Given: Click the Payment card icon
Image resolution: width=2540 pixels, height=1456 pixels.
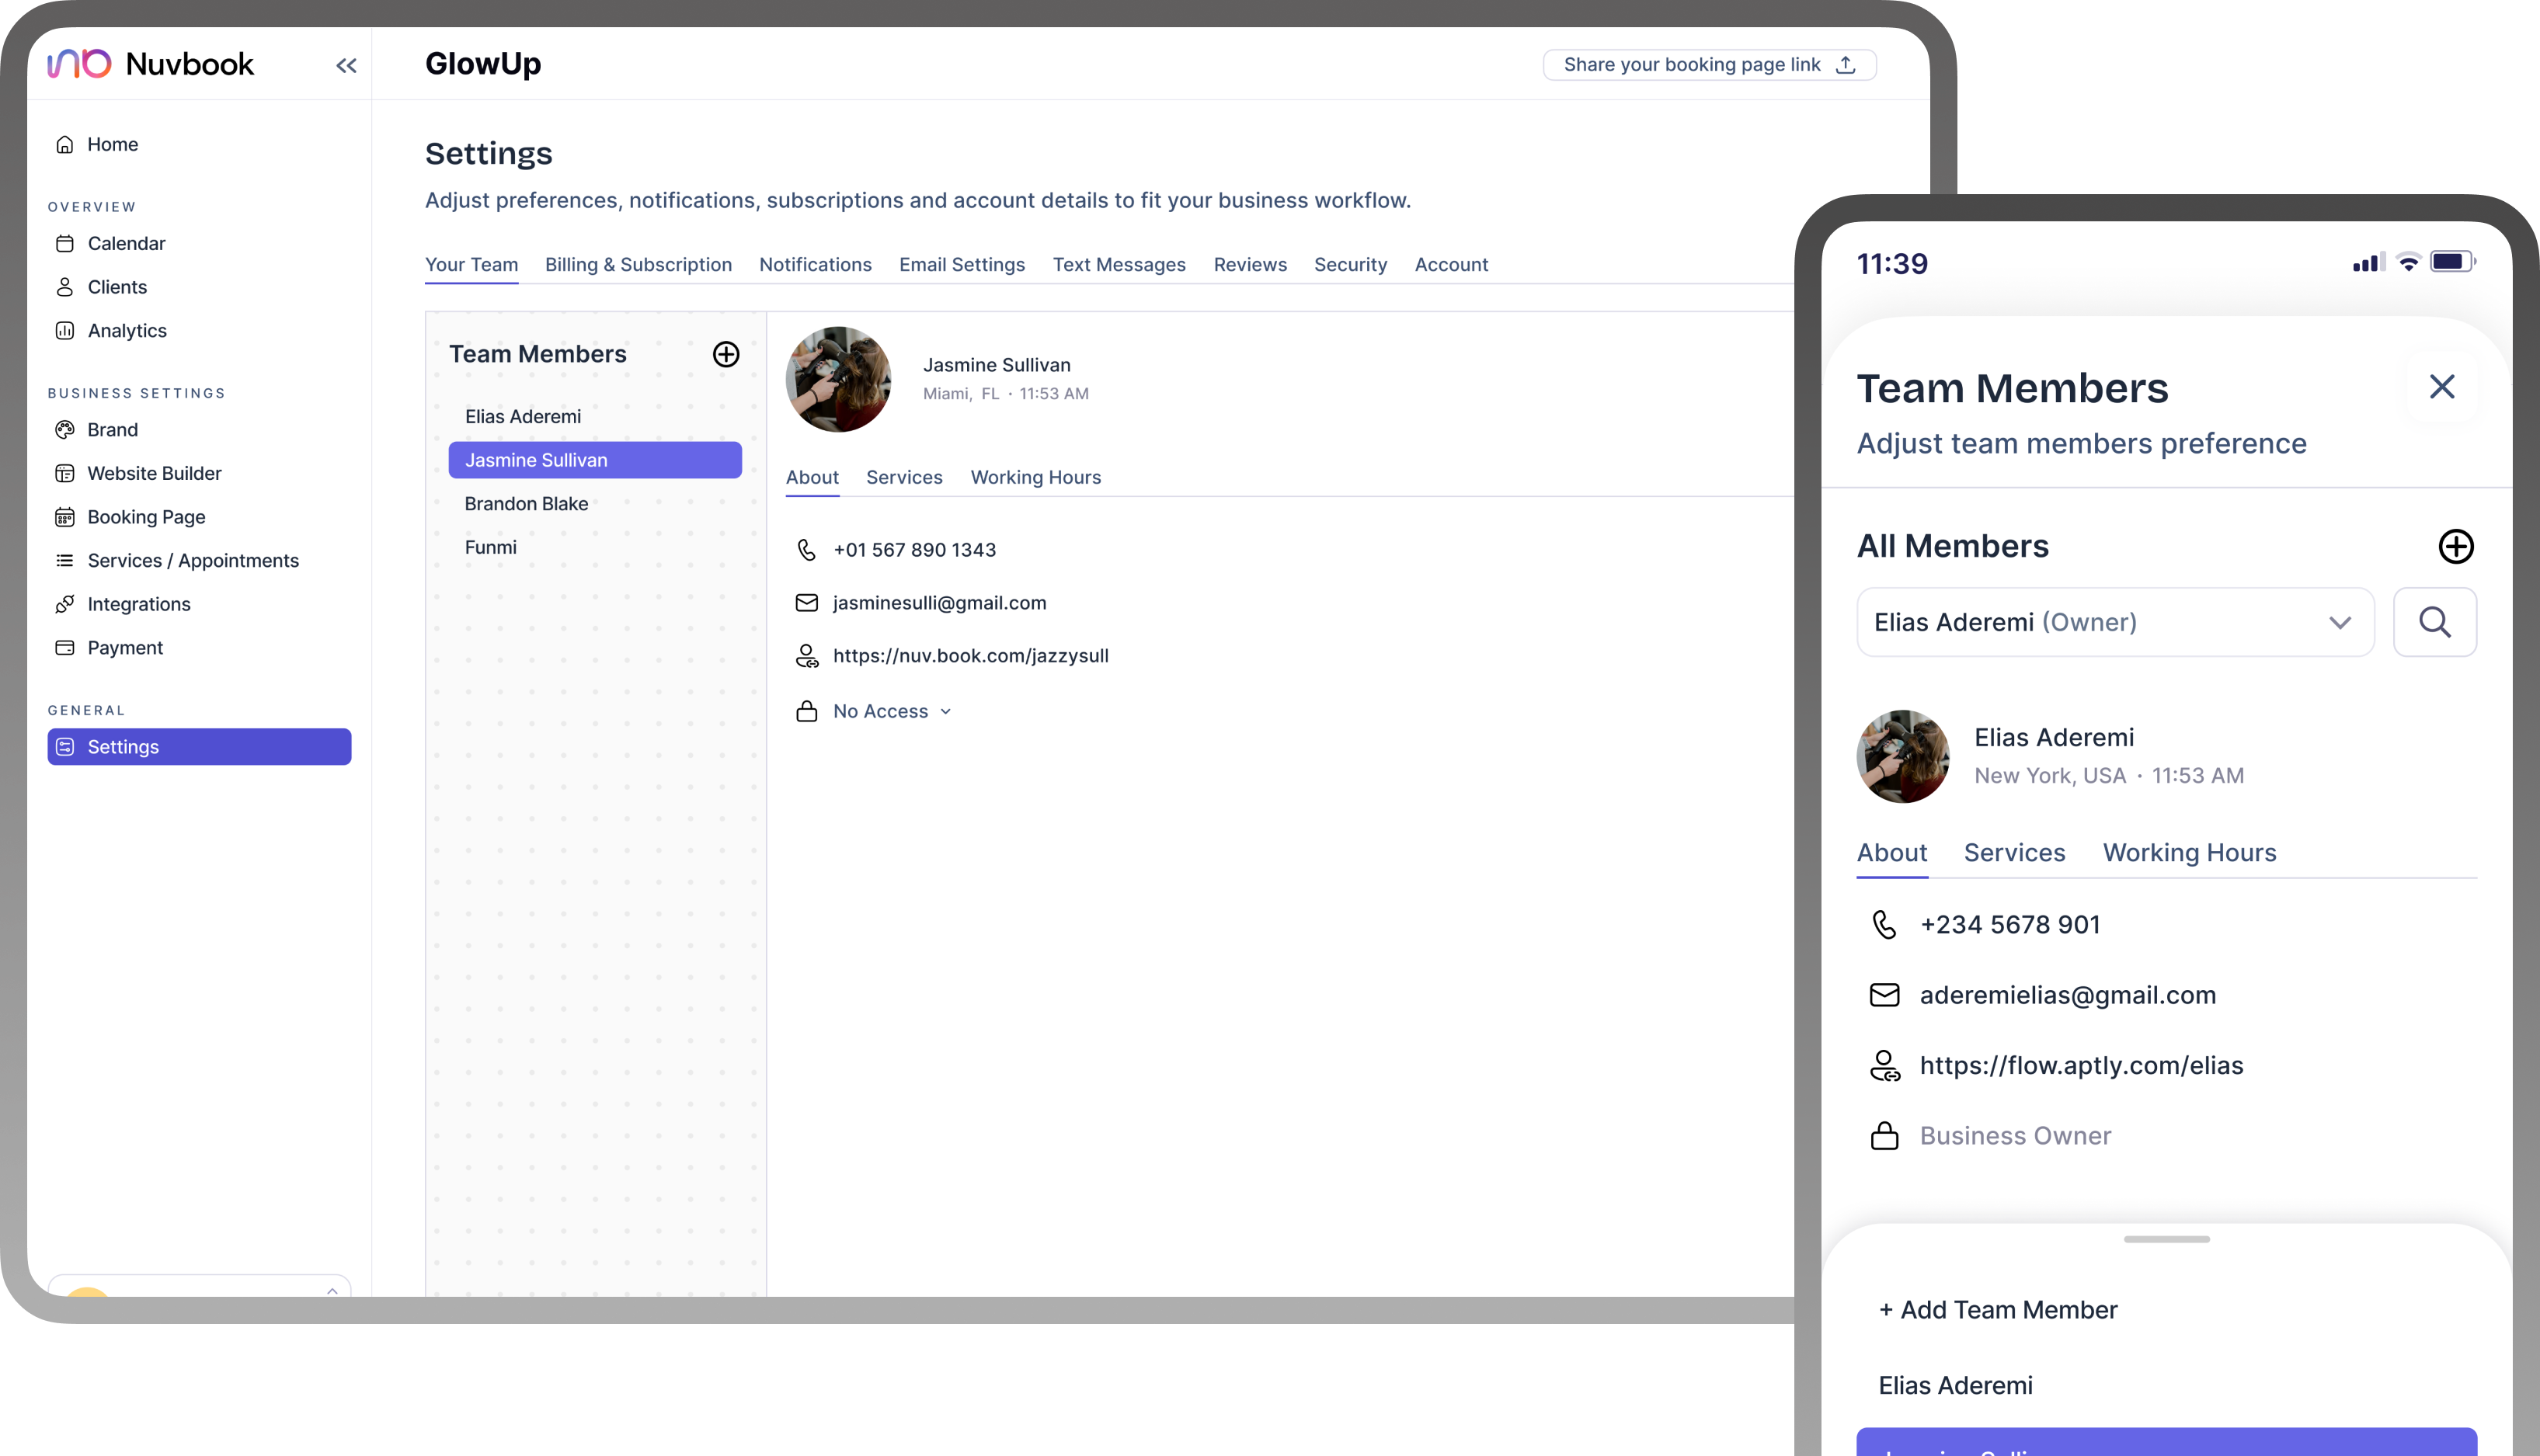Looking at the screenshot, I should tap(65, 648).
